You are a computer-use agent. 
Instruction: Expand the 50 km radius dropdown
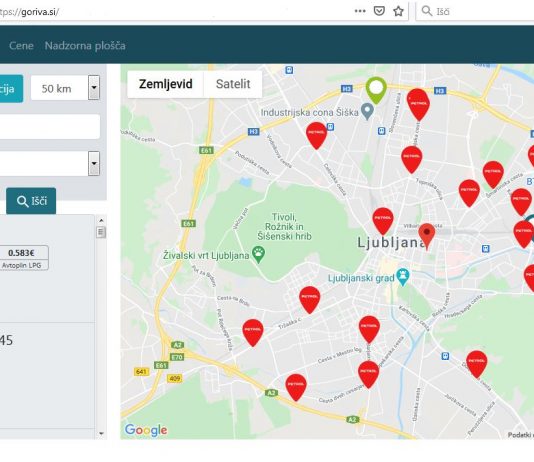pos(94,88)
